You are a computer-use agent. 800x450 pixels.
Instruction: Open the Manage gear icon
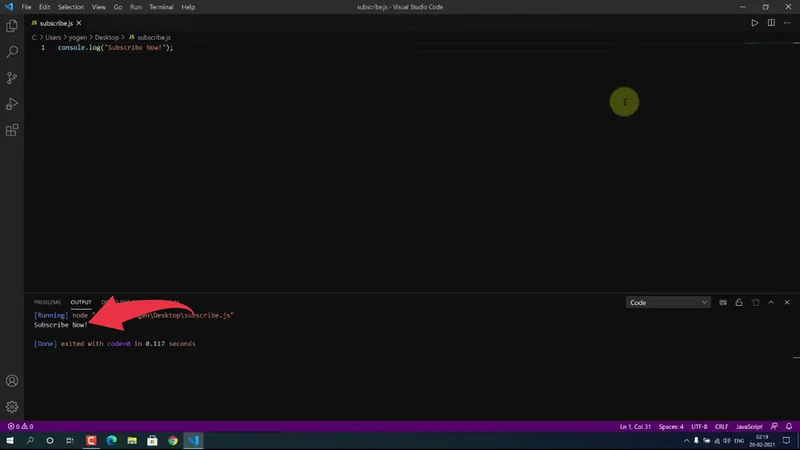(x=12, y=407)
